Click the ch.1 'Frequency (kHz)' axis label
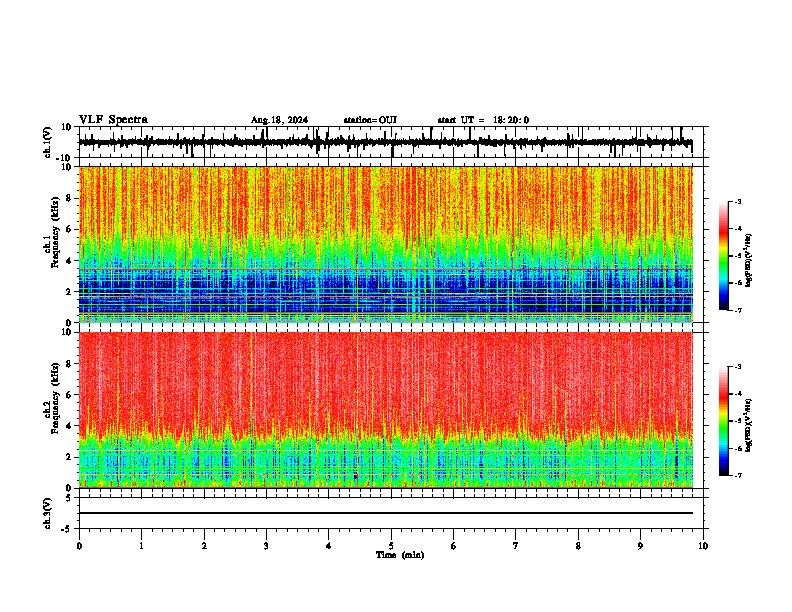Image resolution: width=792 pixels, height=612 pixels. point(55,233)
